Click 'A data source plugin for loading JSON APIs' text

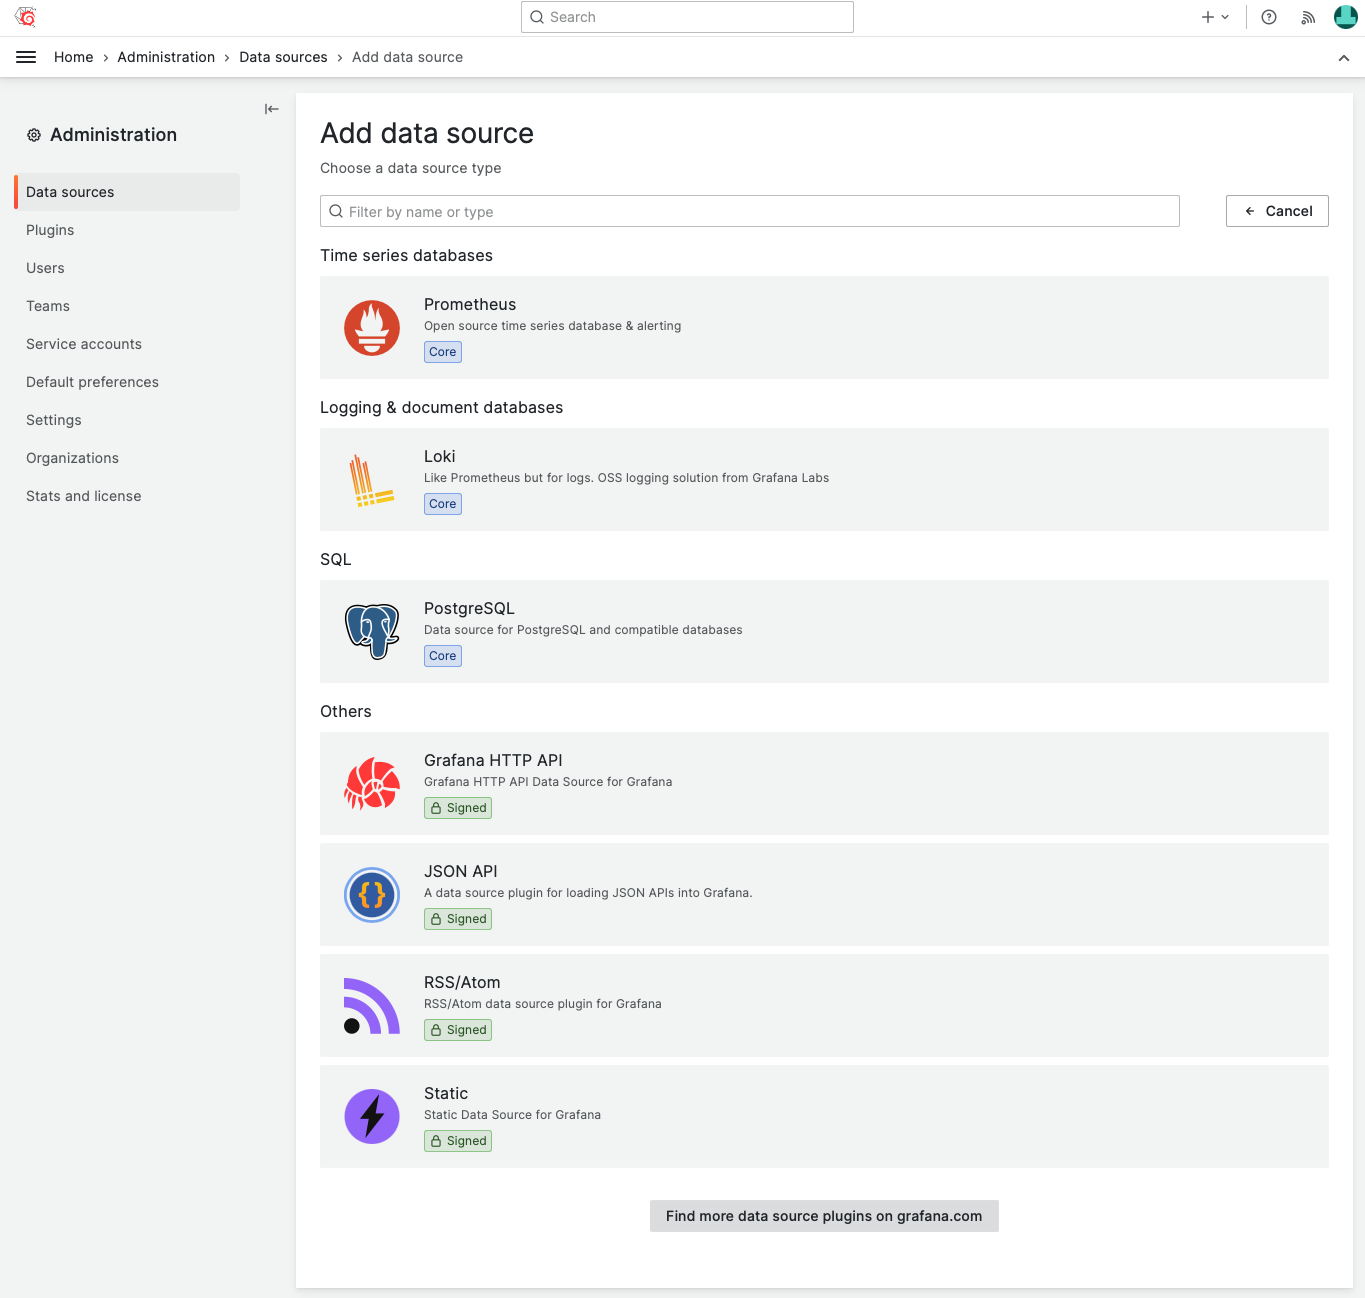(x=588, y=893)
